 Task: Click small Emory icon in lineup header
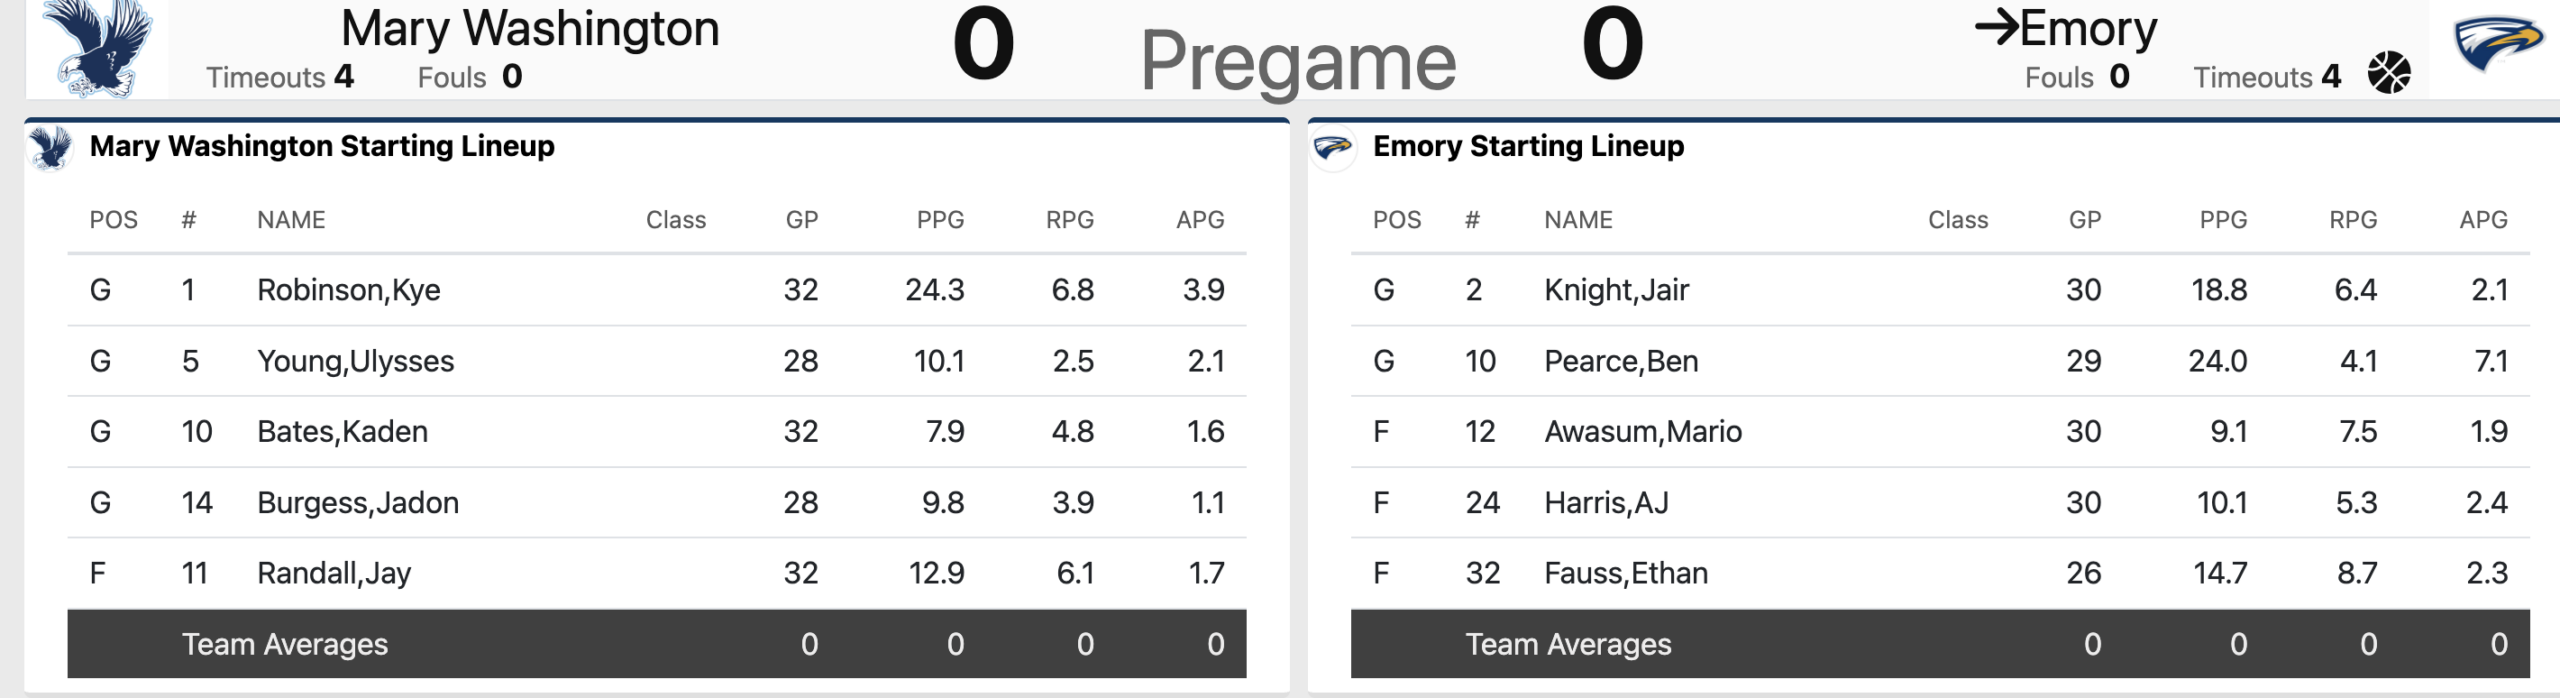pos(1332,148)
